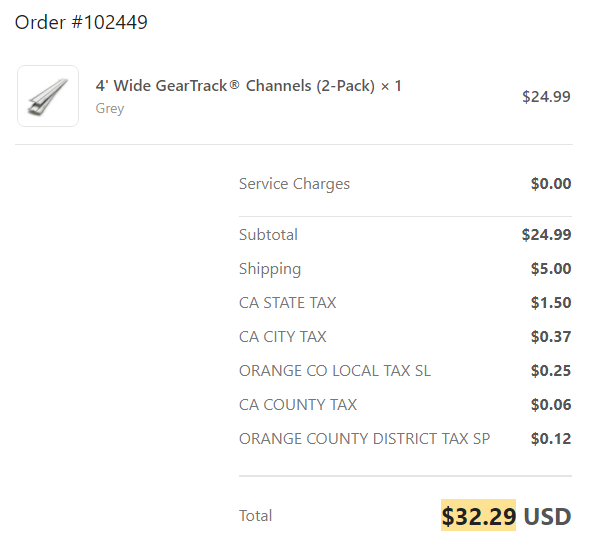Click the $24.99 product line price
590x539 pixels.
[546, 97]
